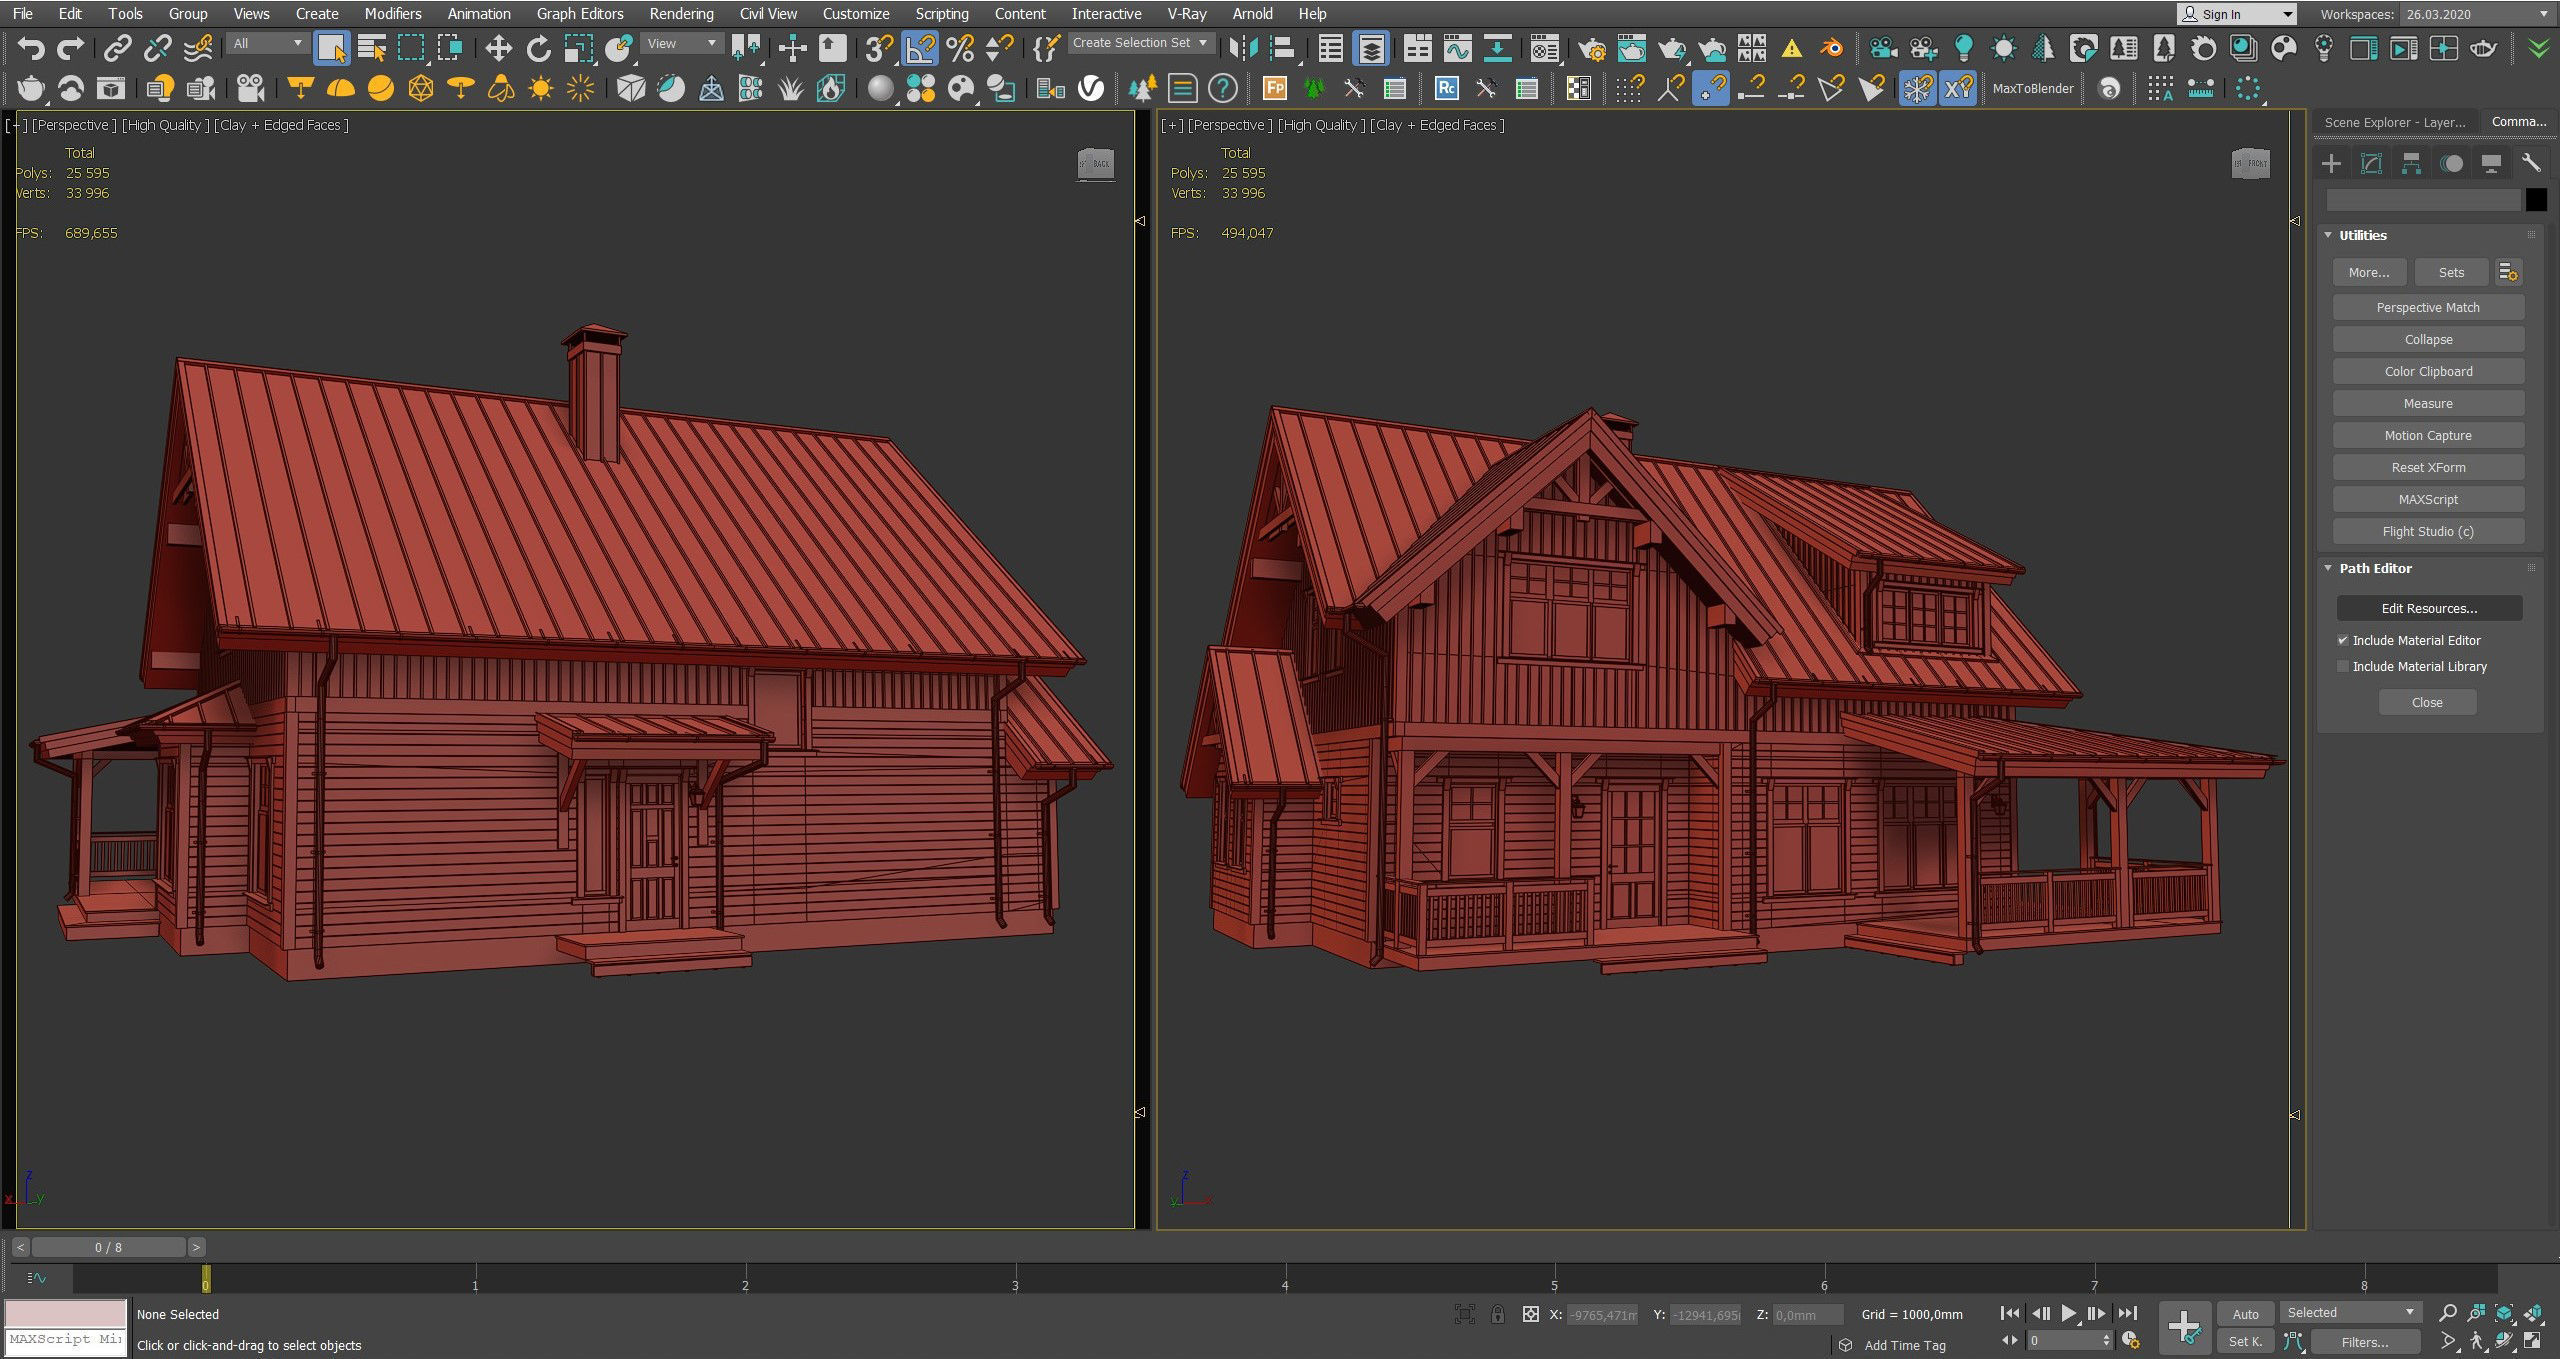Viewport: 2560px width, 1359px height.
Task: Open the Create panel plus tab
Action: tap(2331, 163)
